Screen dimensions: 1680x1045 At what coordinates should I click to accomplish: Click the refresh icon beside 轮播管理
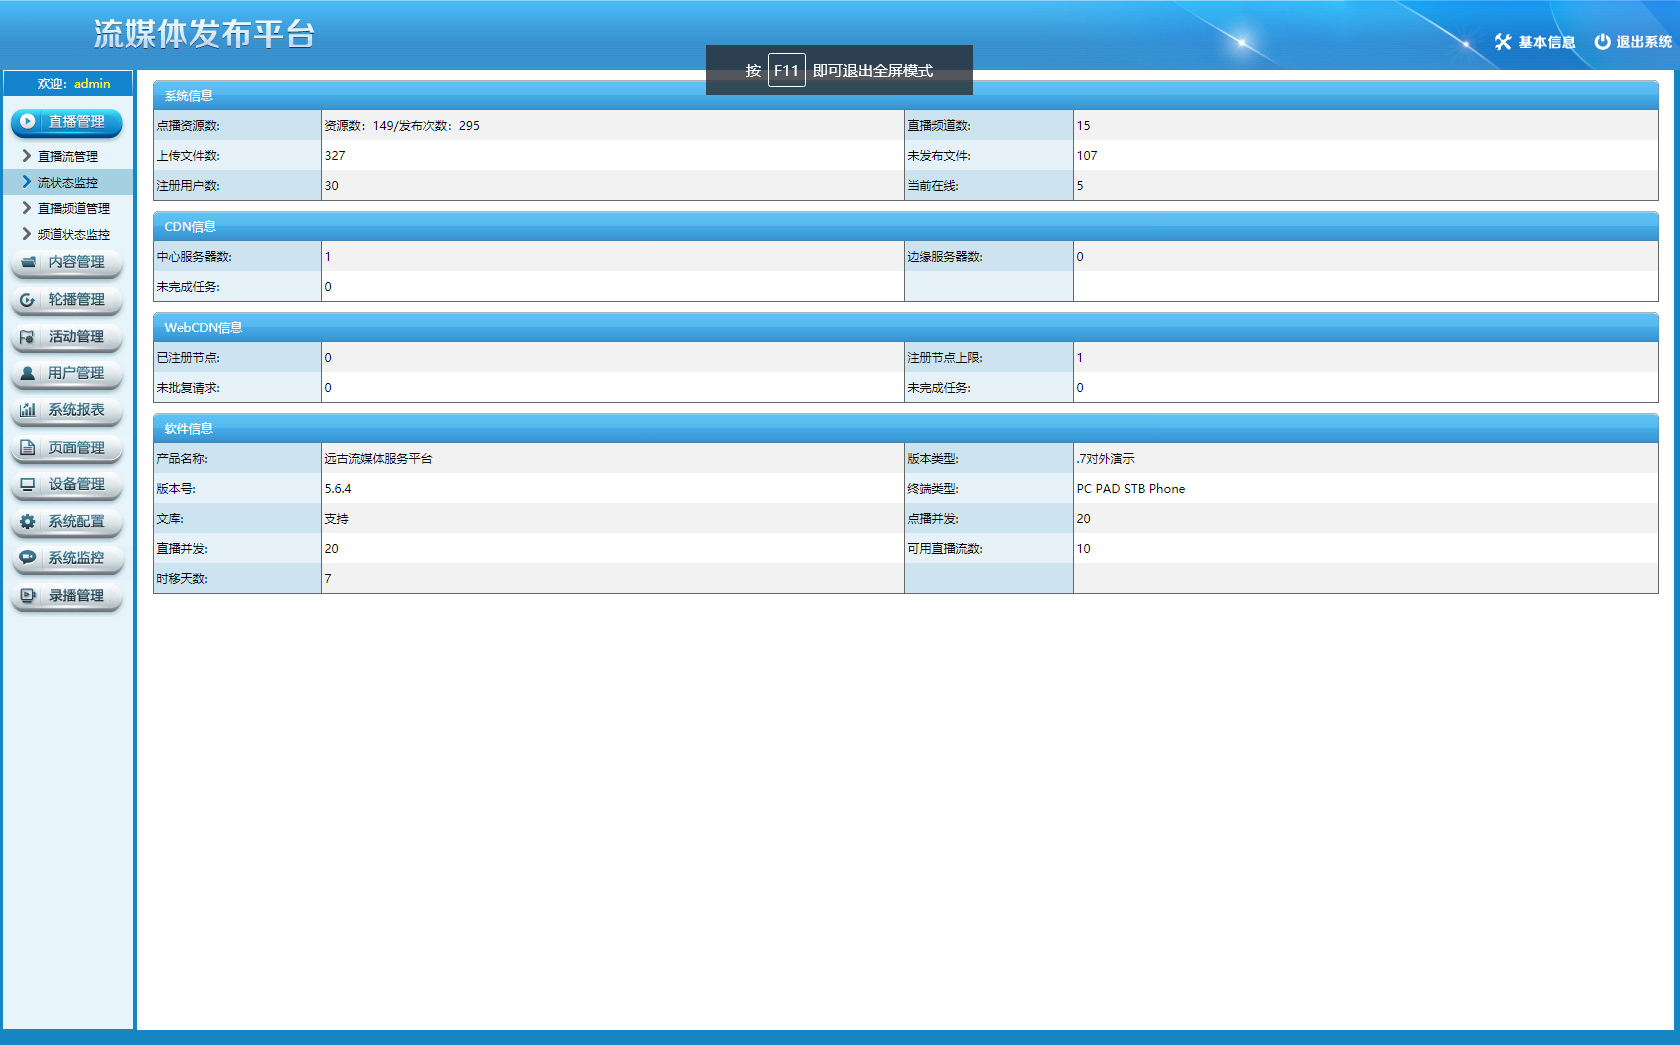(28, 300)
